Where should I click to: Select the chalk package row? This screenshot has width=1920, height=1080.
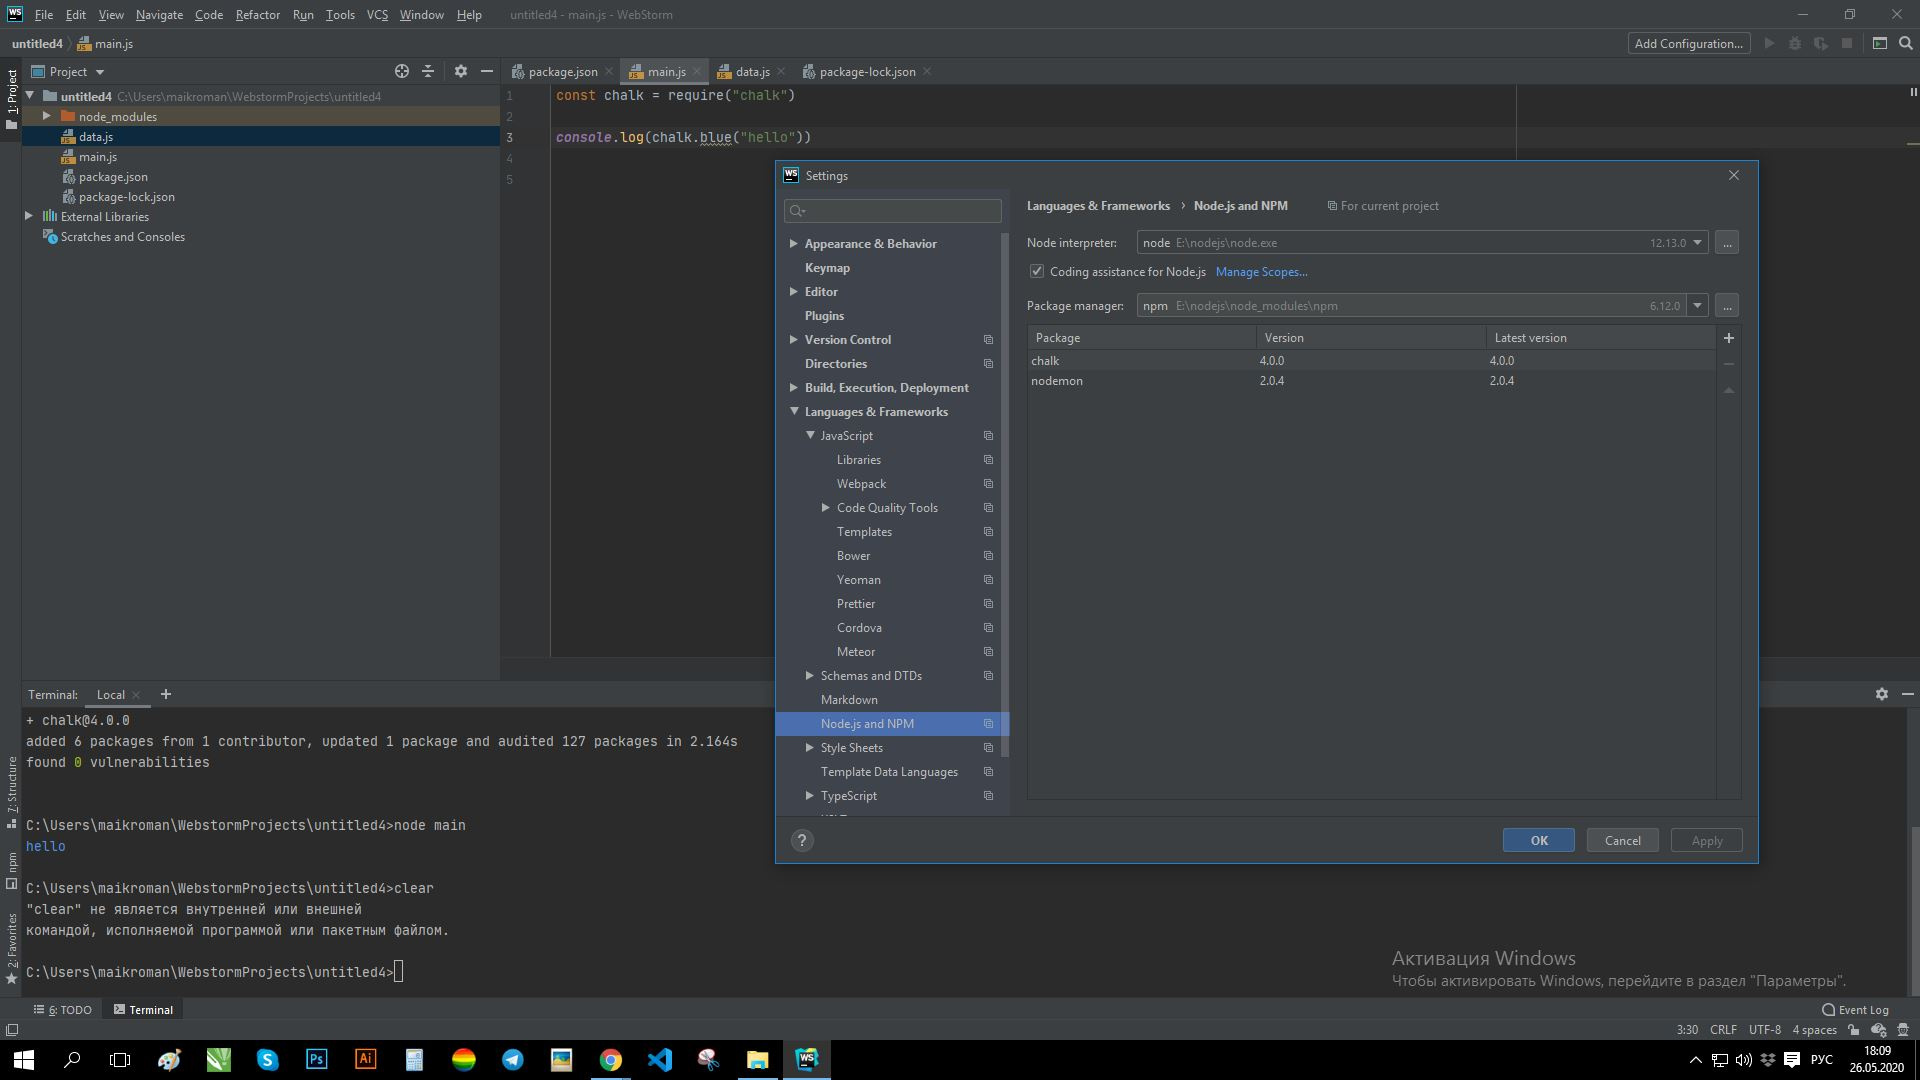(x=1371, y=361)
